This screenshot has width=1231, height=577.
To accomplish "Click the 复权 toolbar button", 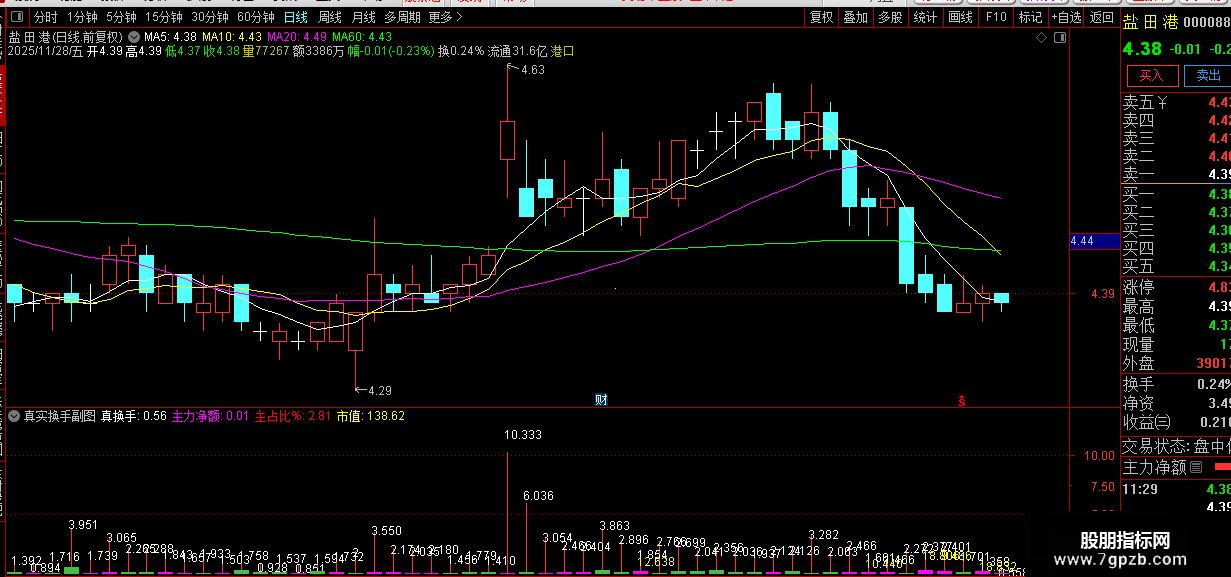I will pyautogui.click(x=822, y=17).
